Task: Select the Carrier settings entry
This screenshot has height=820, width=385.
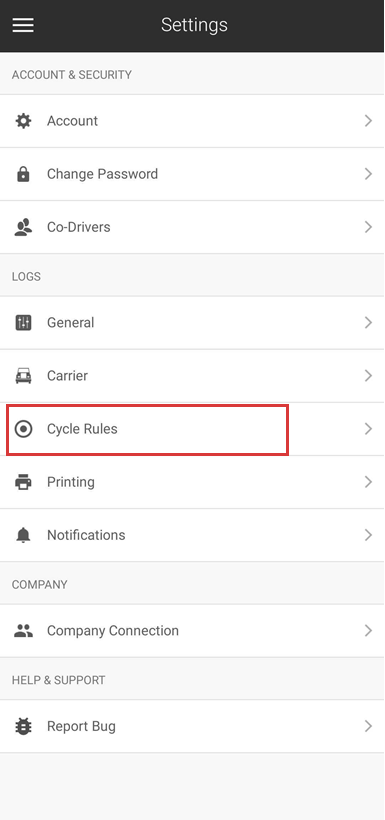Action: [192, 376]
